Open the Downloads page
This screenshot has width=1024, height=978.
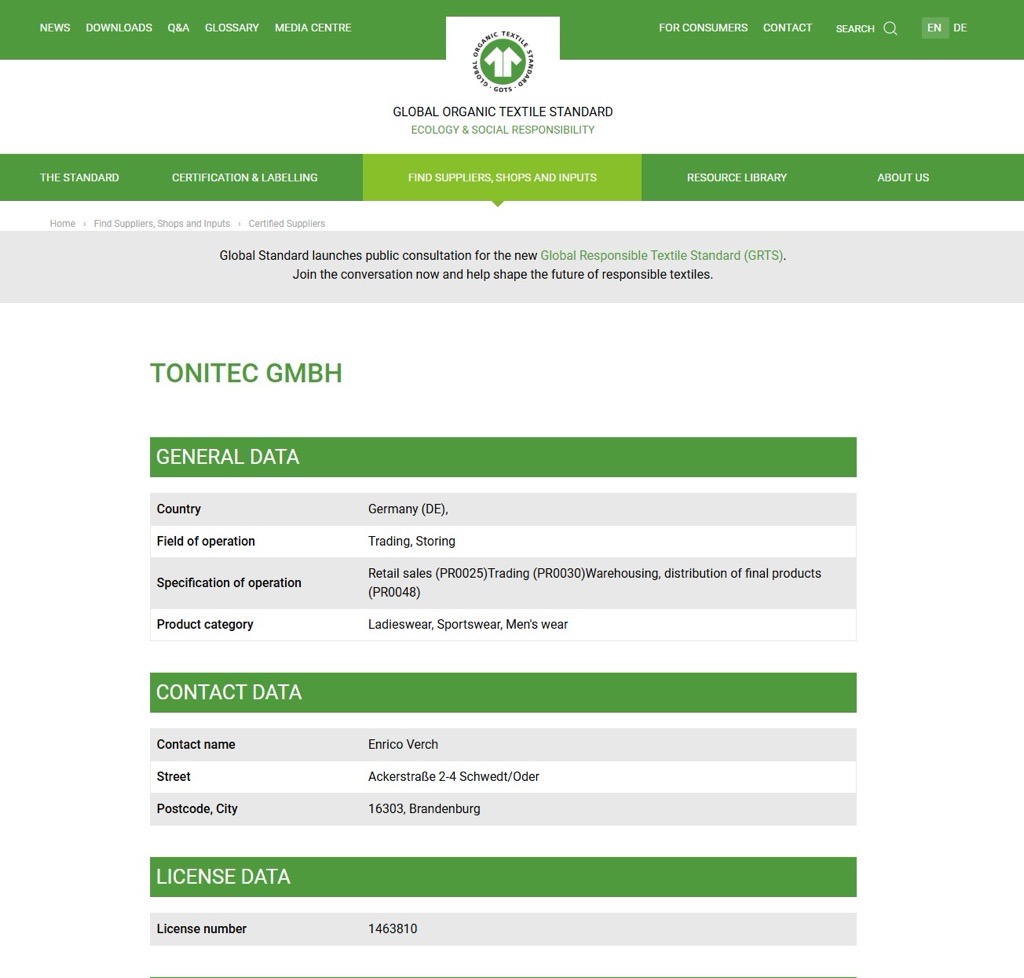(x=119, y=27)
